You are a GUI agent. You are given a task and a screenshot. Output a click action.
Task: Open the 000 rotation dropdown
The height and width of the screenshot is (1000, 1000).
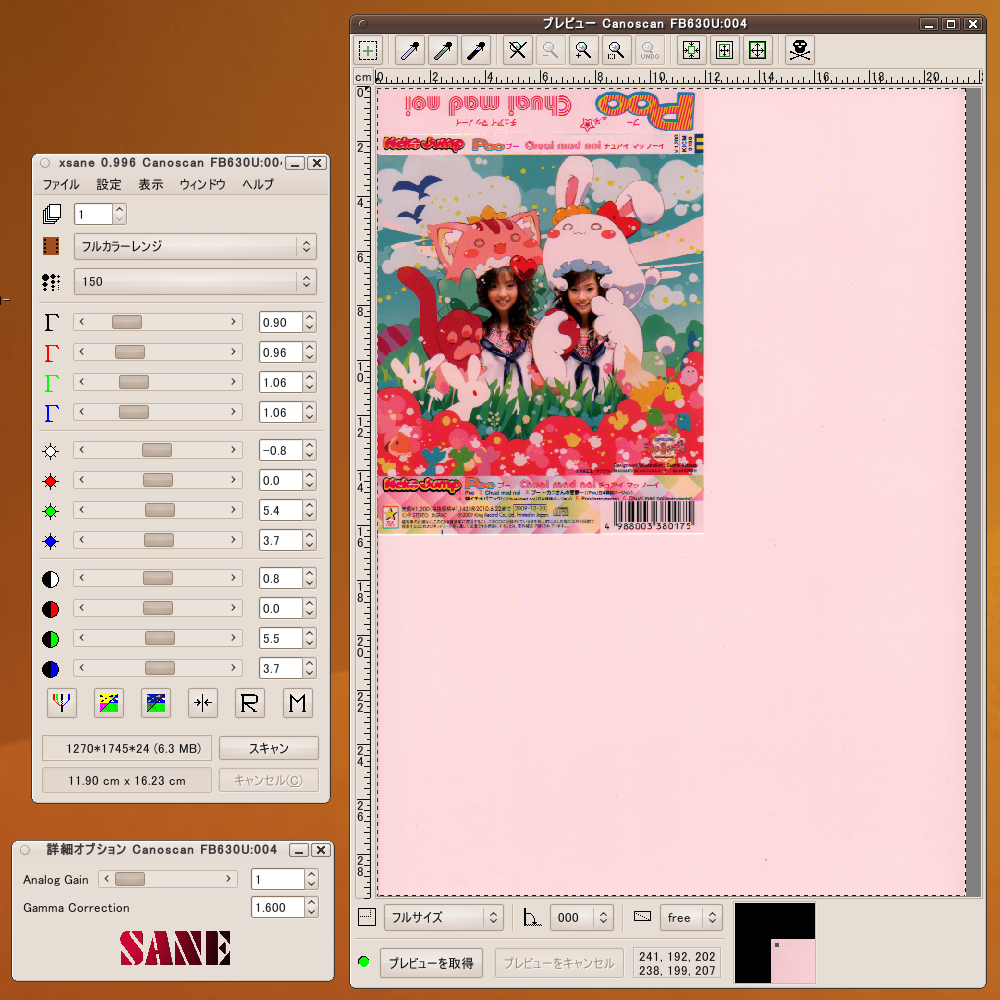(582, 917)
